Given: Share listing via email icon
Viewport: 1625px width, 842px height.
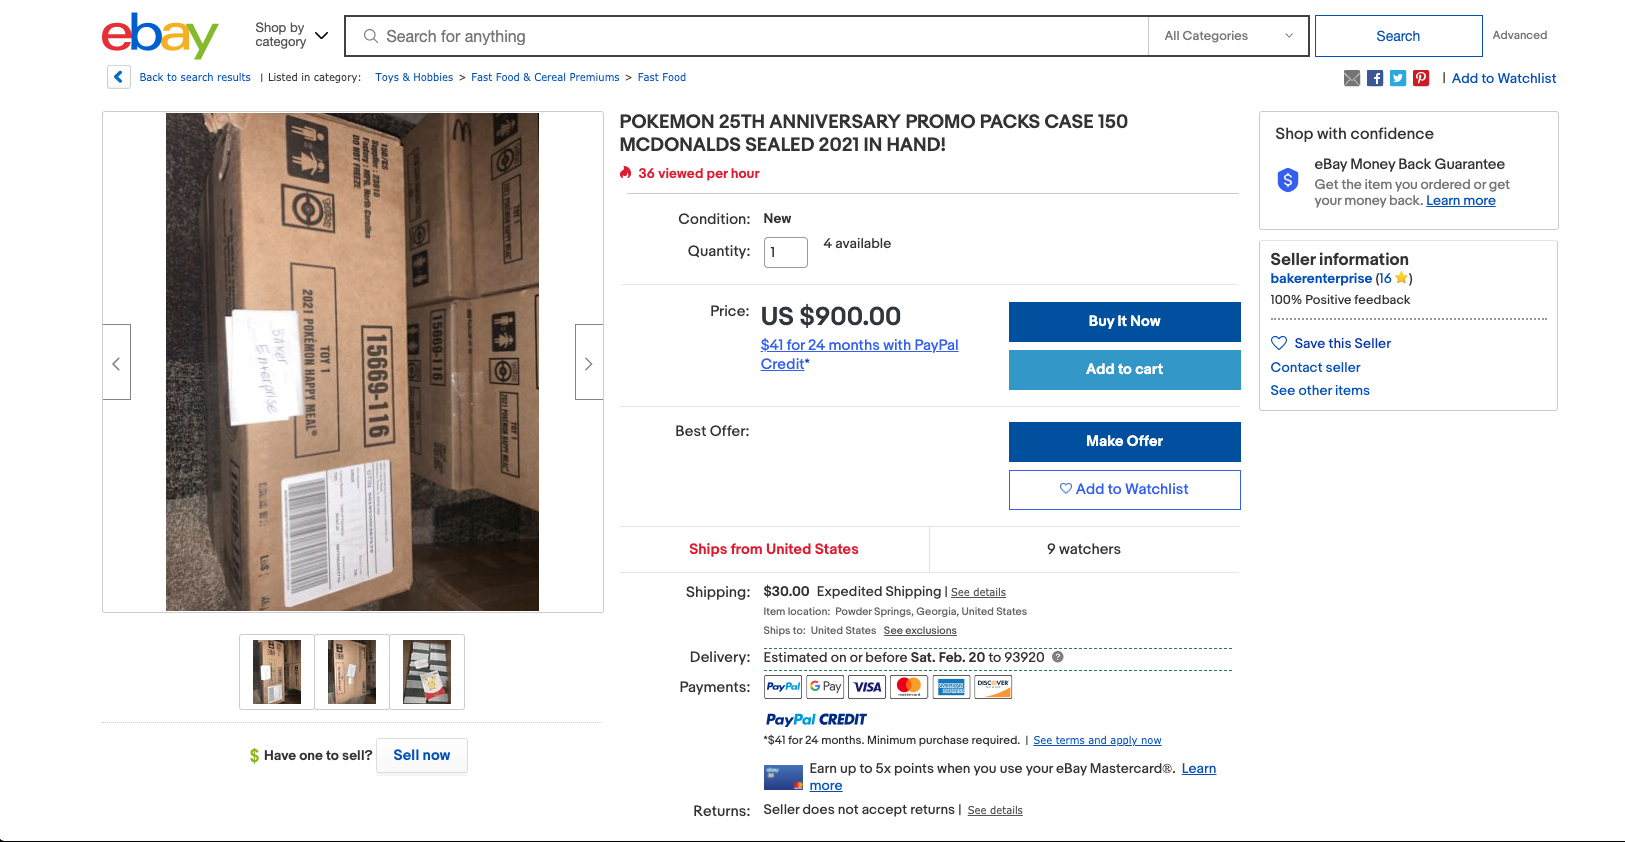Looking at the screenshot, I should tap(1352, 78).
